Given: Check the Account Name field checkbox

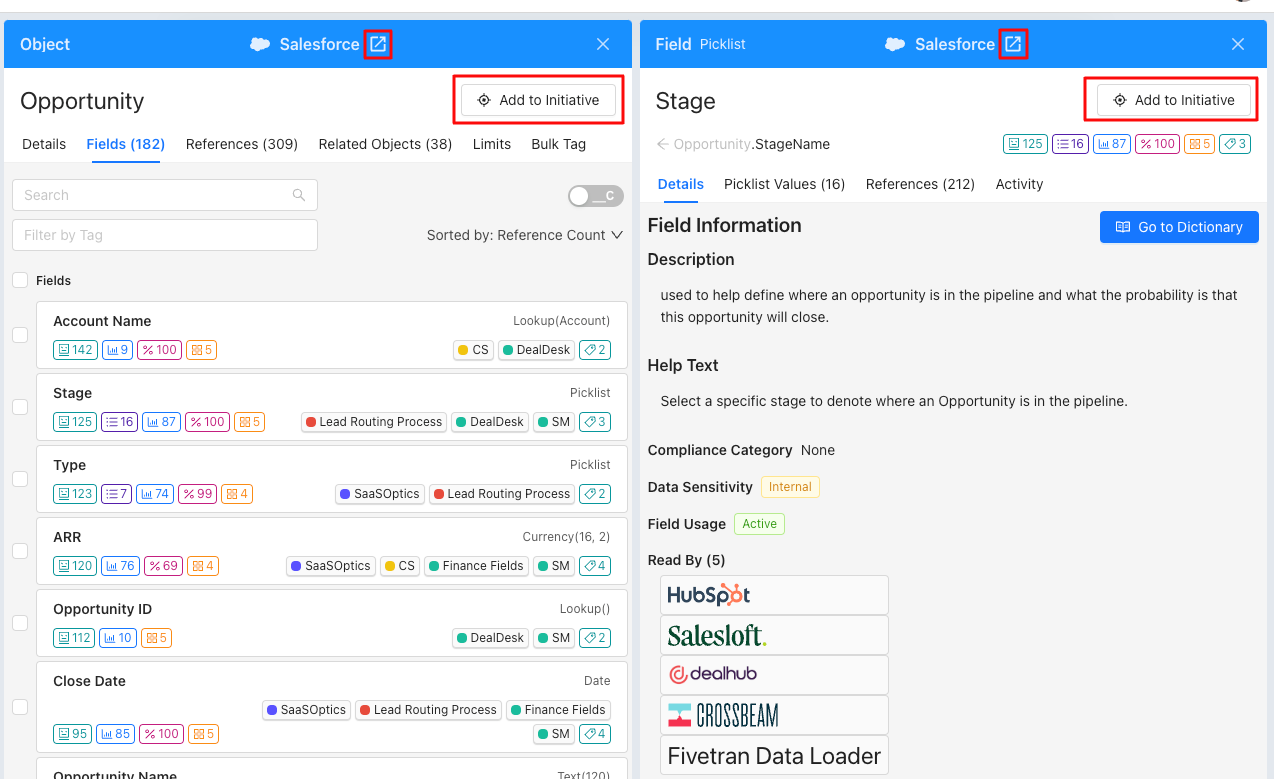Looking at the screenshot, I should (20, 335).
